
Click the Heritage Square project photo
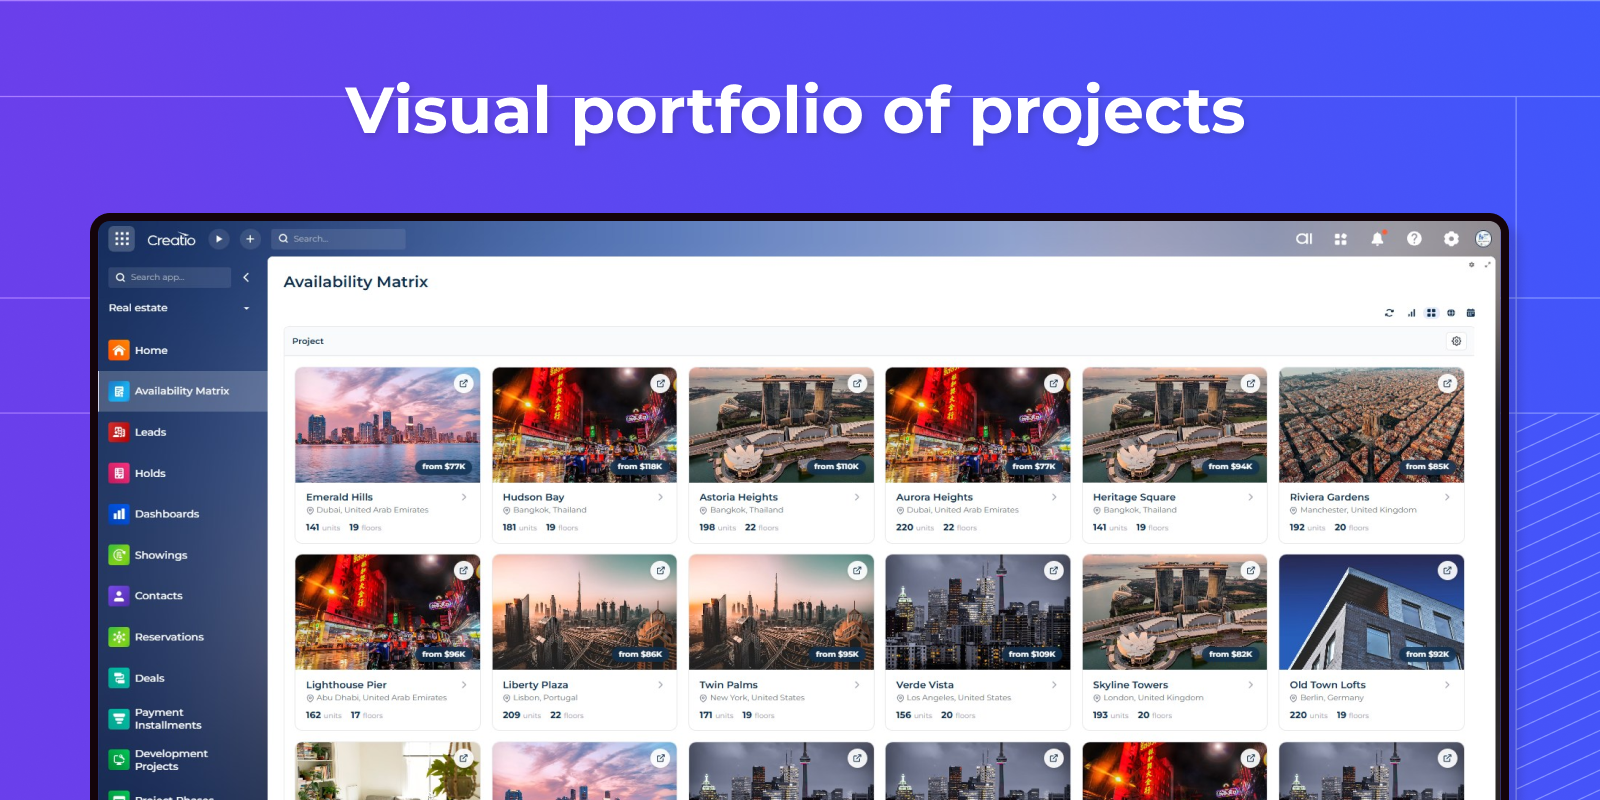point(1175,425)
